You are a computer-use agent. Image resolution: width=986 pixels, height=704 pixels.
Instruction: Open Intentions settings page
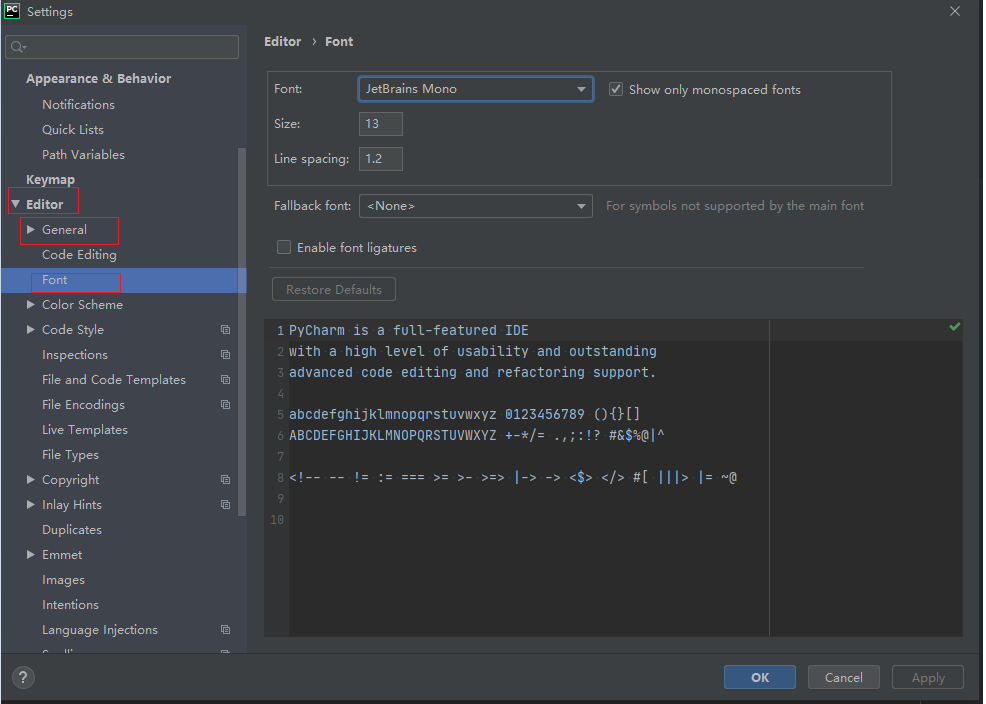pos(70,605)
